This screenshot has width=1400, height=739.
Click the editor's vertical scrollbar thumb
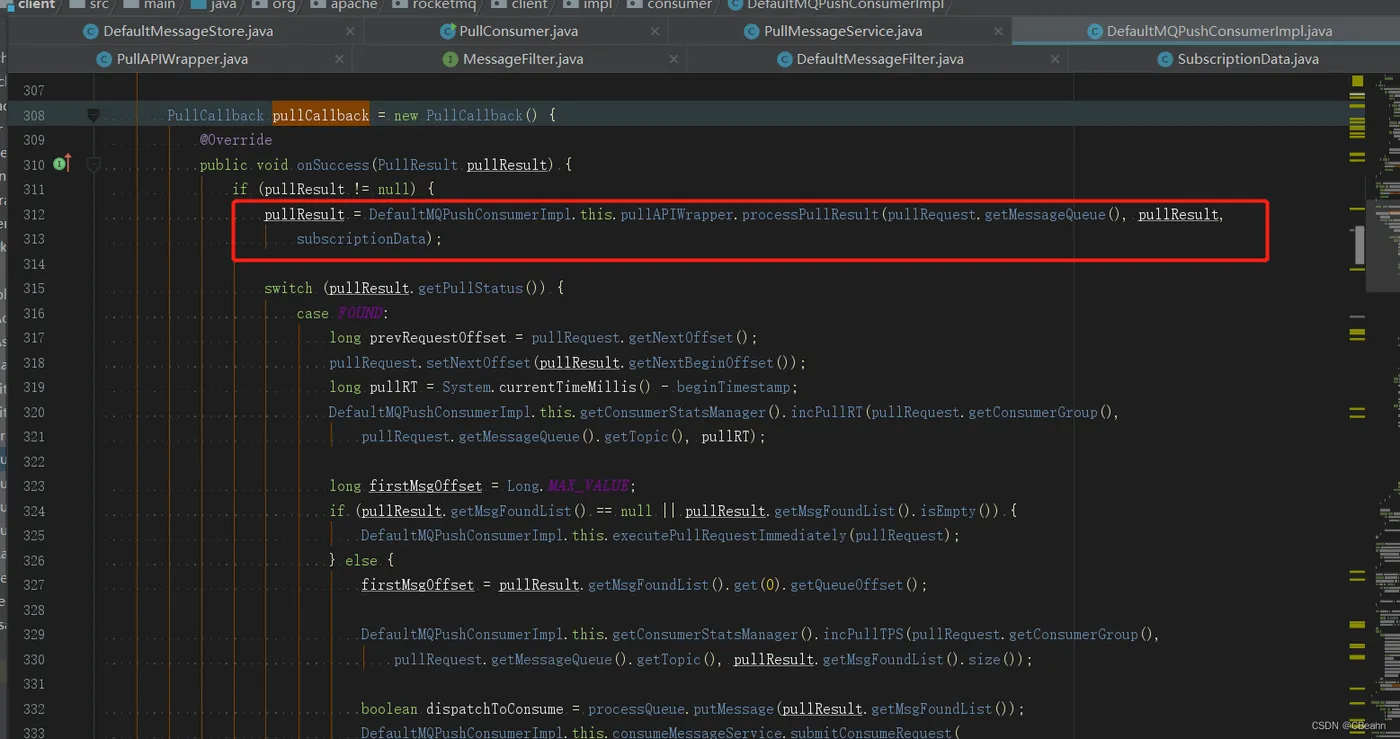coord(1359,246)
